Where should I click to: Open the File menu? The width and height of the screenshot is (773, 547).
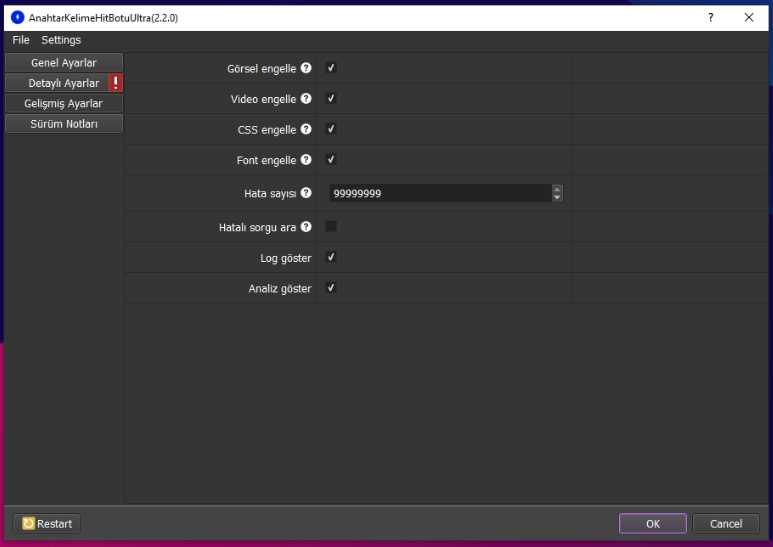(x=21, y=40)
